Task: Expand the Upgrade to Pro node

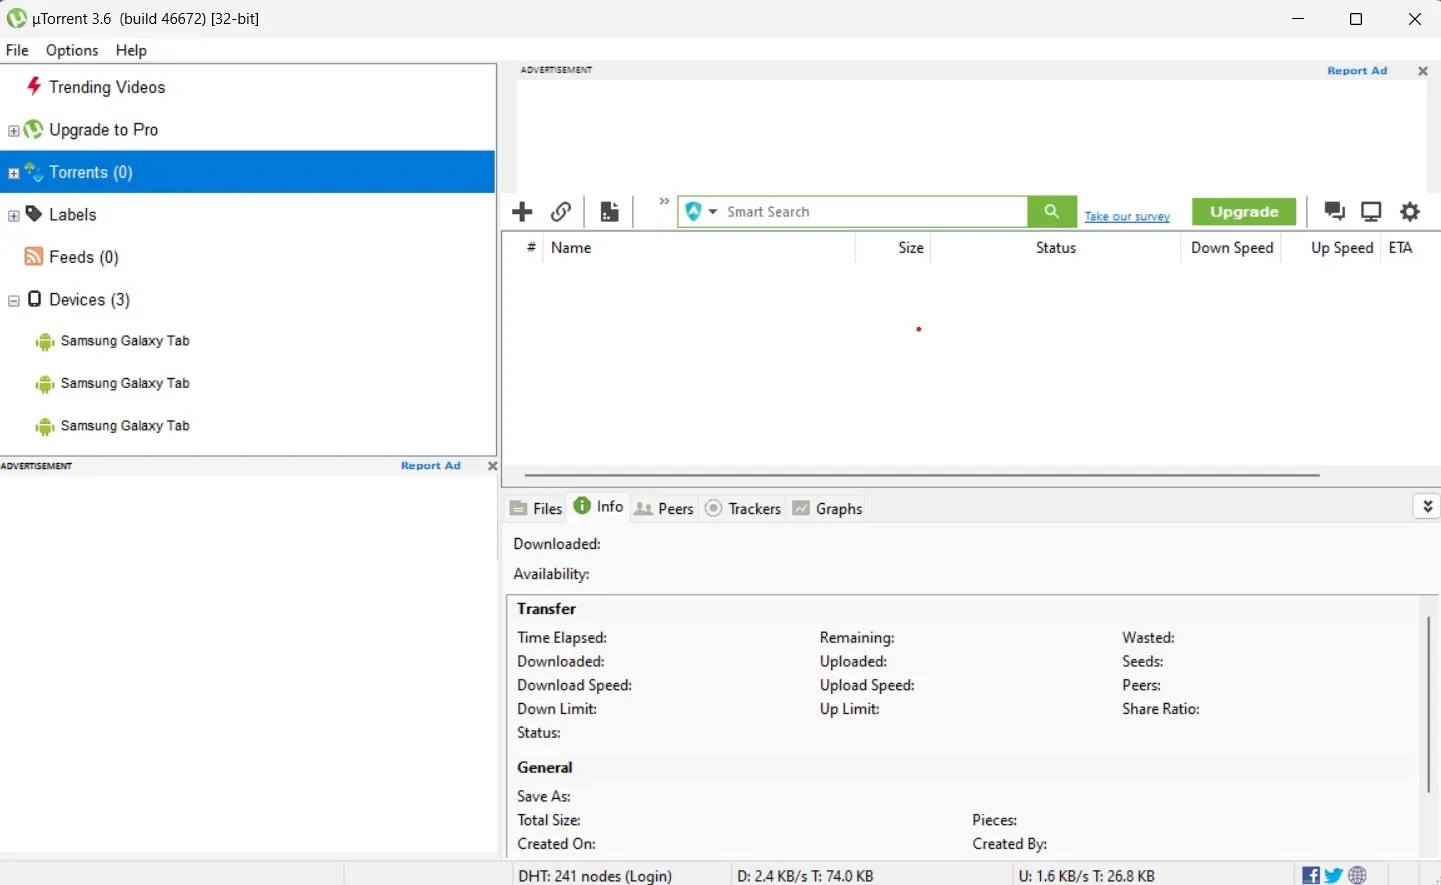Action: tap(13, 130)
